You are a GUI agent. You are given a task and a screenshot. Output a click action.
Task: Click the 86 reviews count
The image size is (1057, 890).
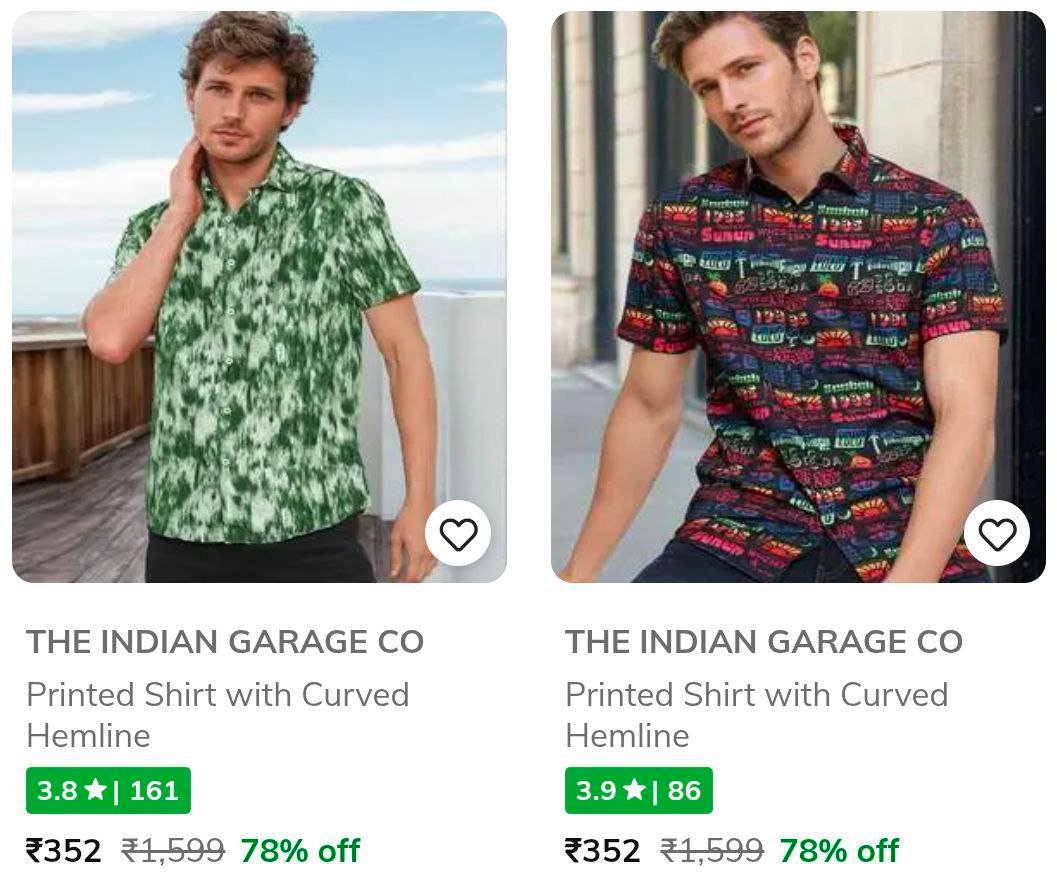pyautogui.click(x=684, y=791)
